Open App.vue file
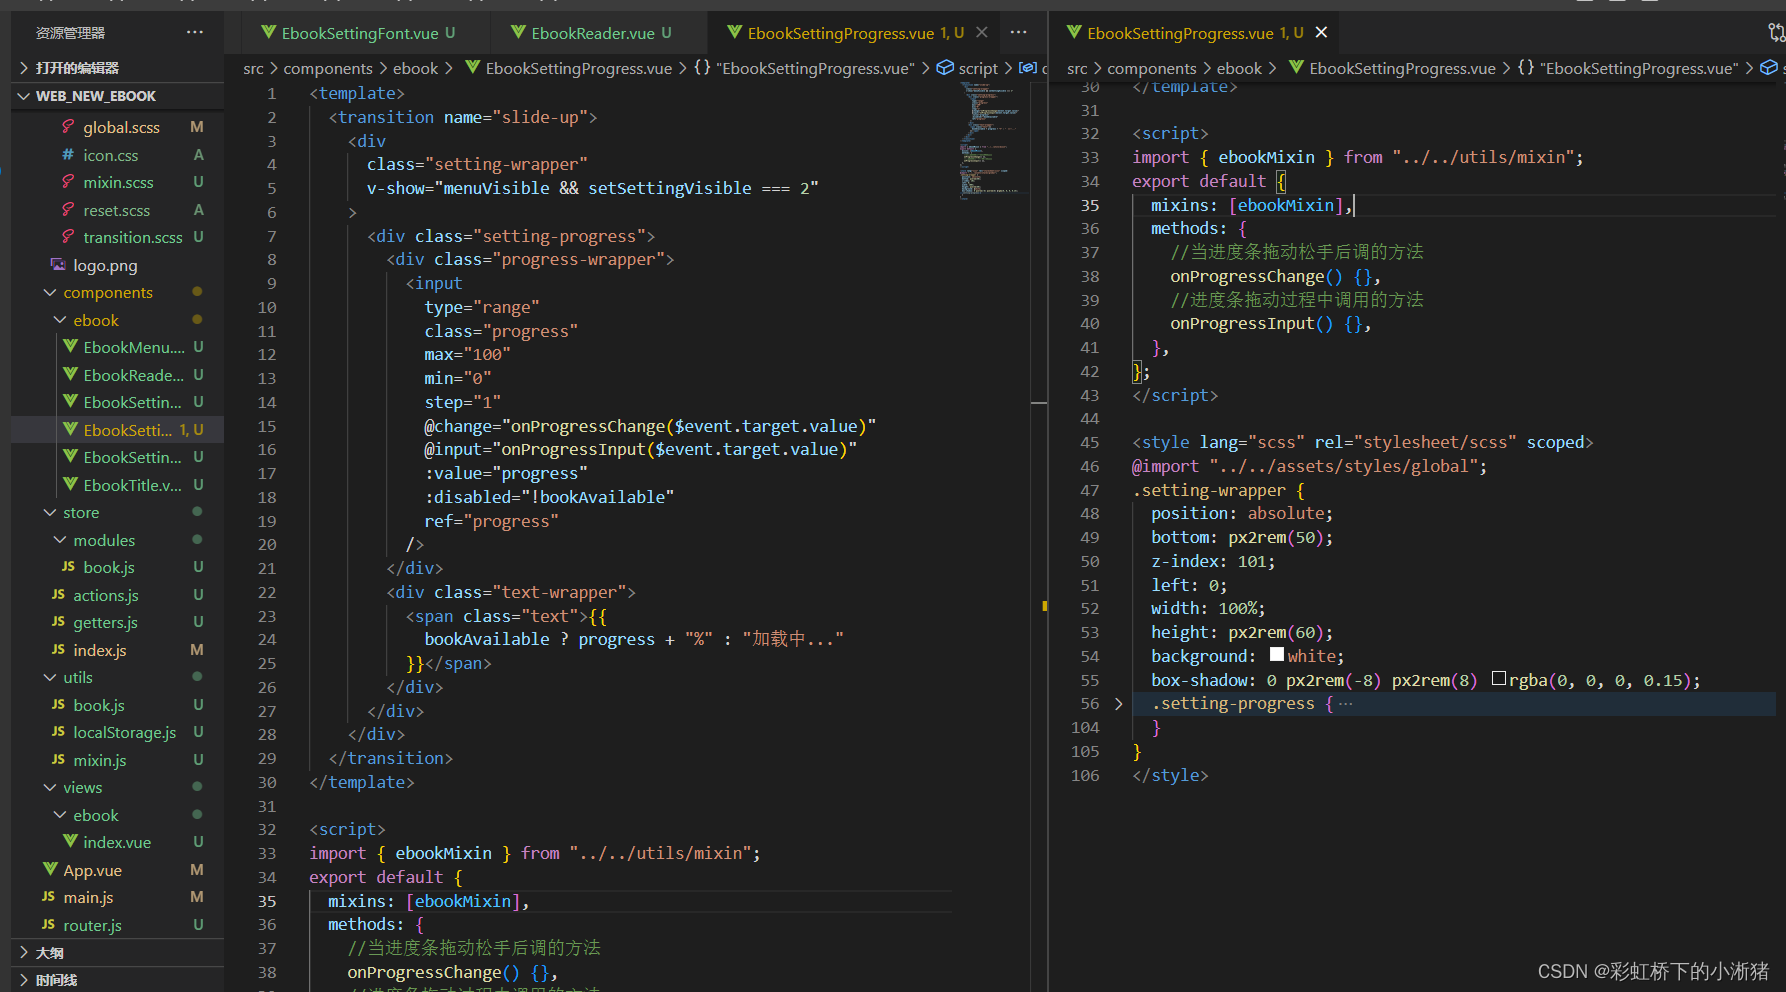Screen dimensions: 1786x992 point(92,870)
